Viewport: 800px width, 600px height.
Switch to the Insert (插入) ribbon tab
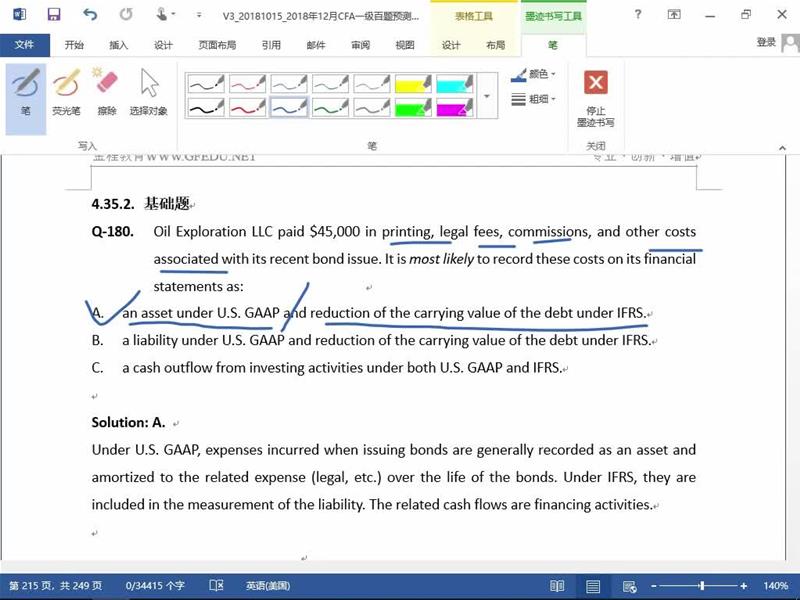pos(118,45)
